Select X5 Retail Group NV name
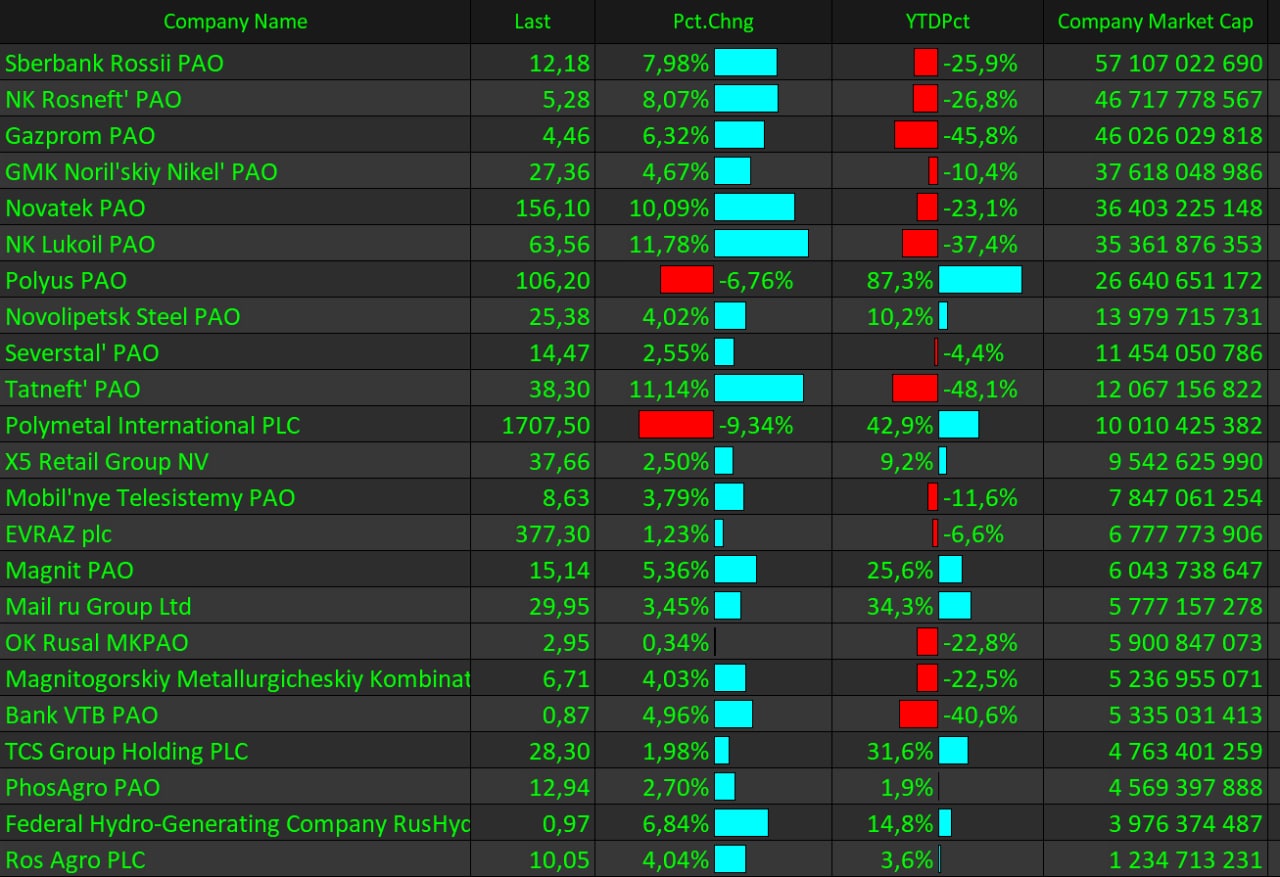The width and height of the screenshot is (1280, 877). [x=107, y=461]
